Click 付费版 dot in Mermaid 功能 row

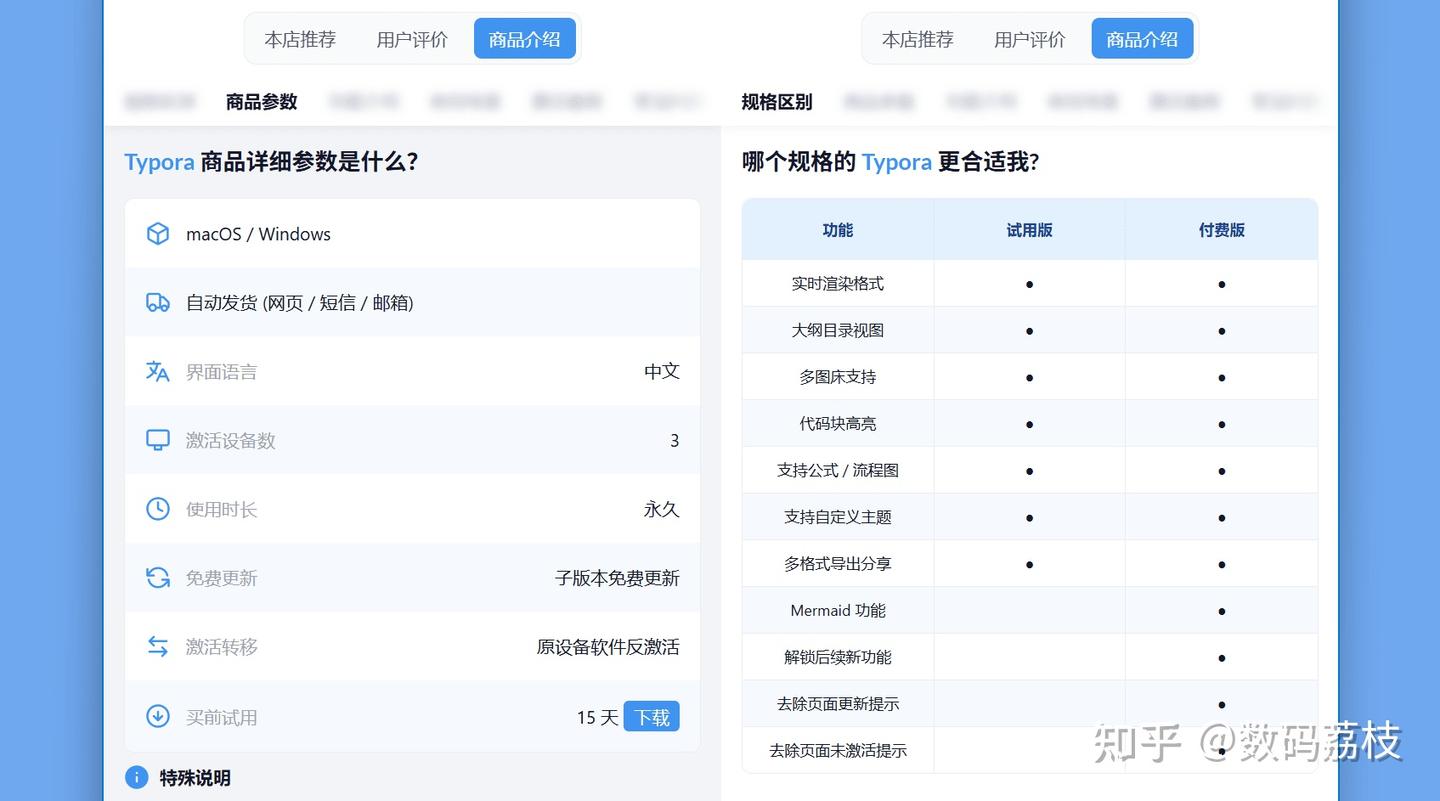(x=1222, y=611)
